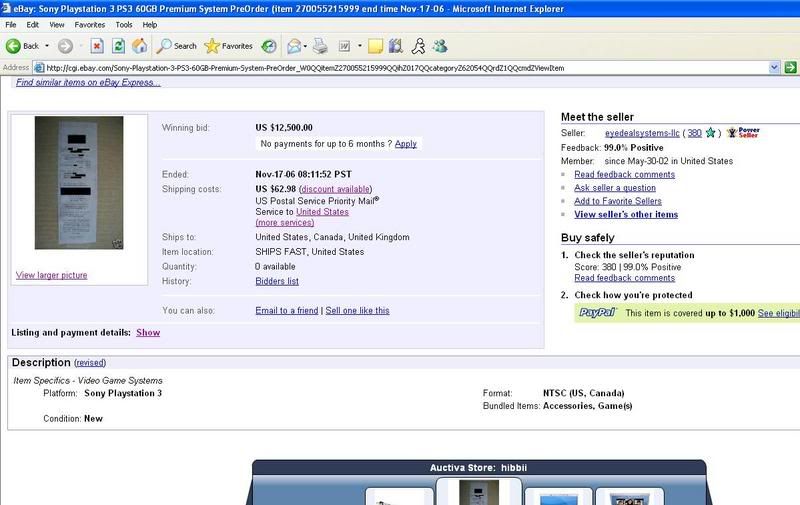Screen dimensions: 800x505
Task: Open the Favorites menu
Action: pyautogui.click(x=89, y=24)
